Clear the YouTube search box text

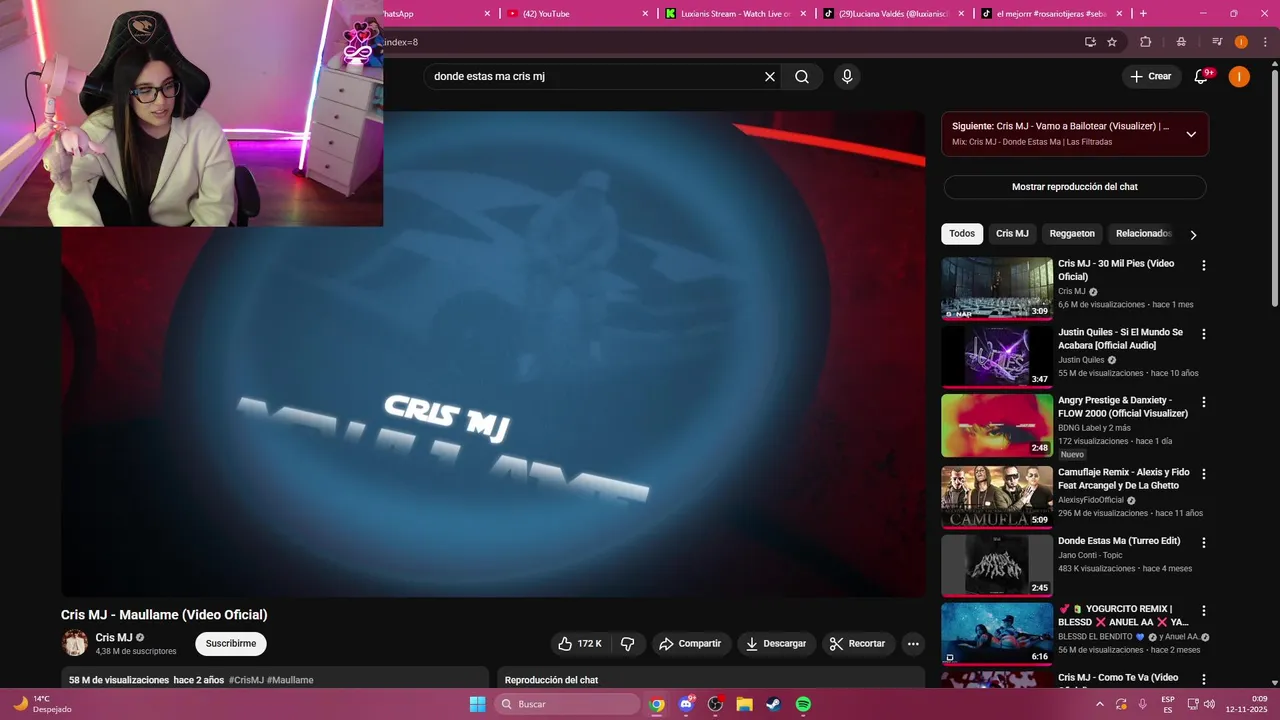tap(770, 77)
